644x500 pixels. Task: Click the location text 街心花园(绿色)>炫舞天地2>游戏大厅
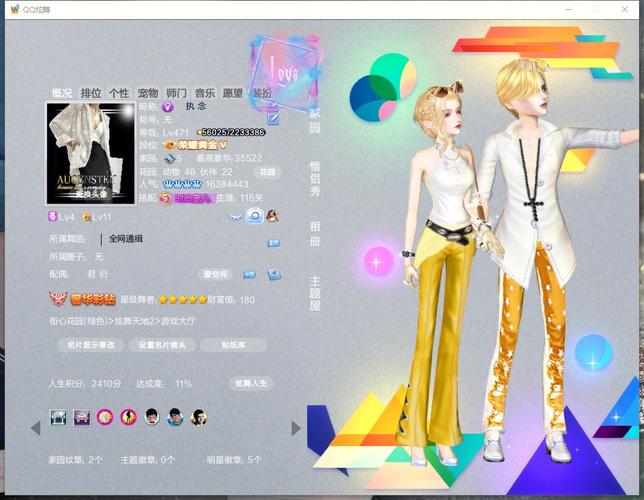[122, 321]
